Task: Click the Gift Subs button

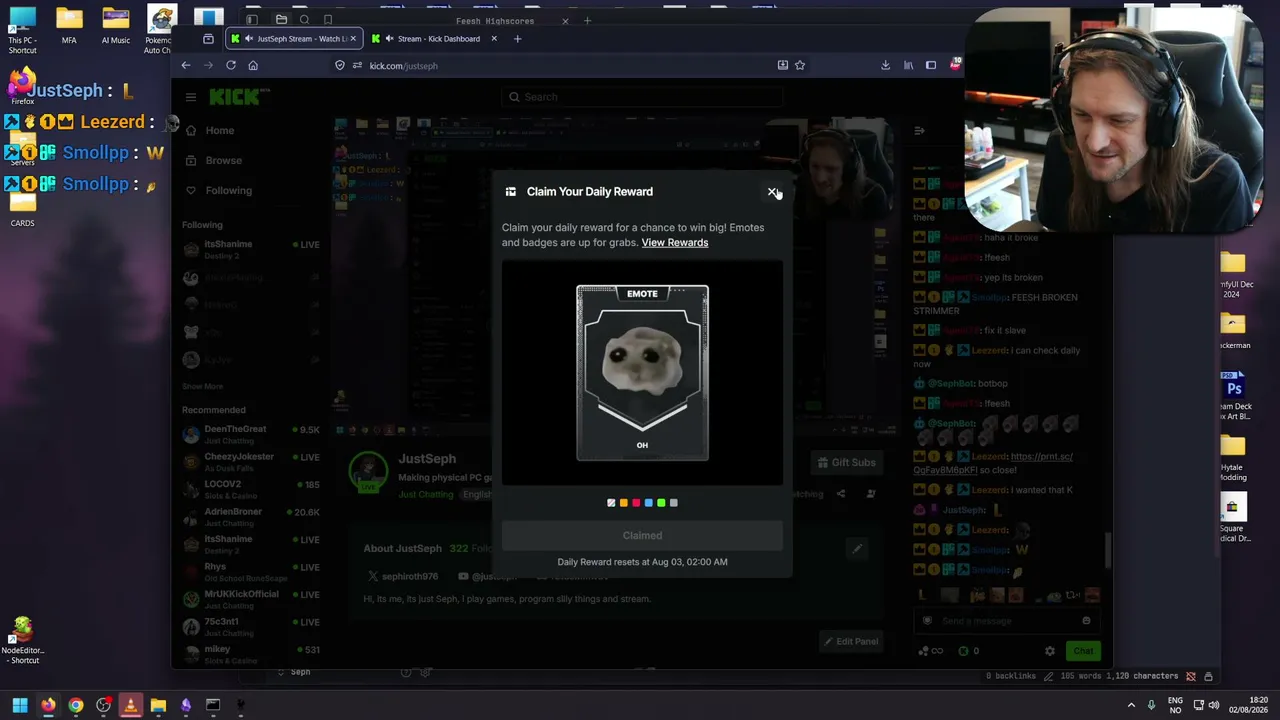Action: (x=846, y=462)
